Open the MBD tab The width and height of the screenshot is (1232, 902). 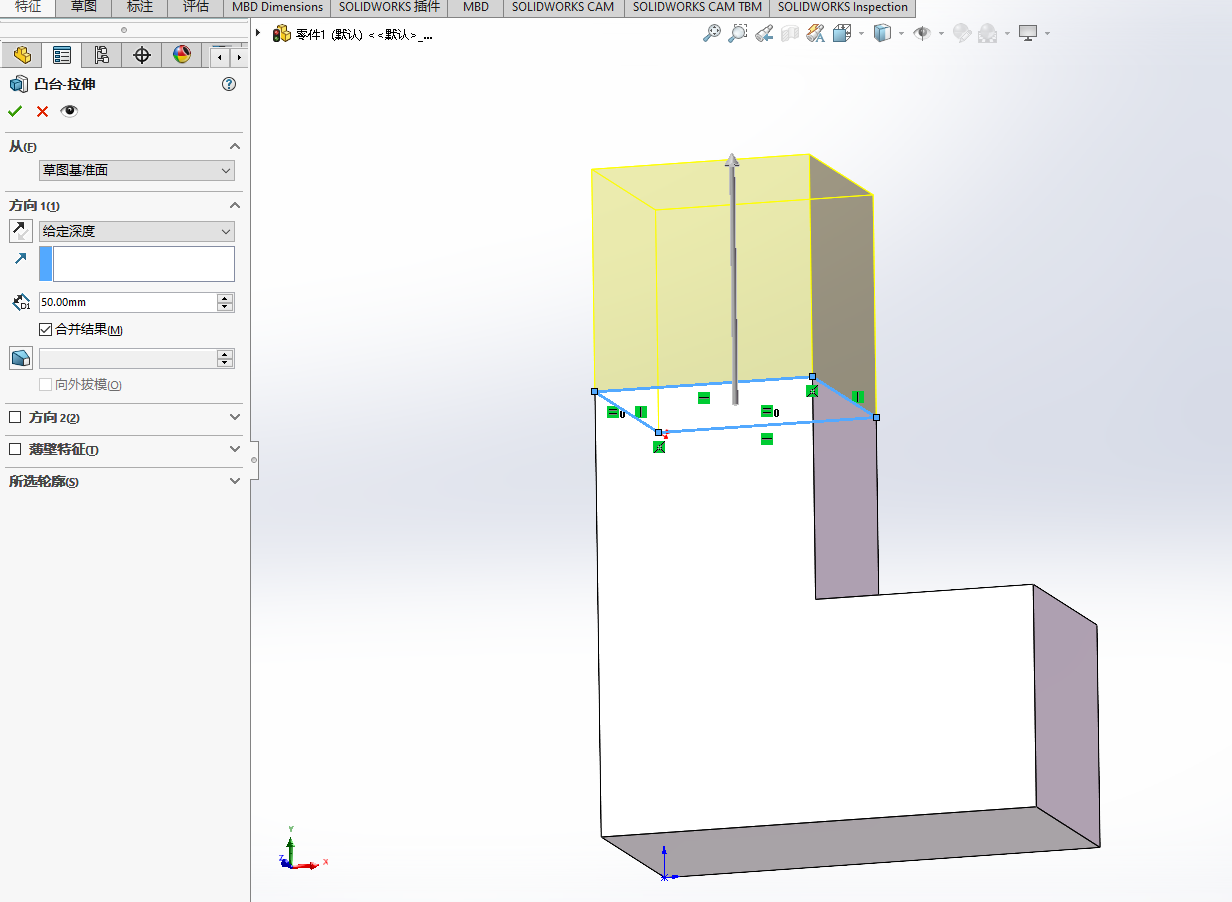tap(476, 7)
